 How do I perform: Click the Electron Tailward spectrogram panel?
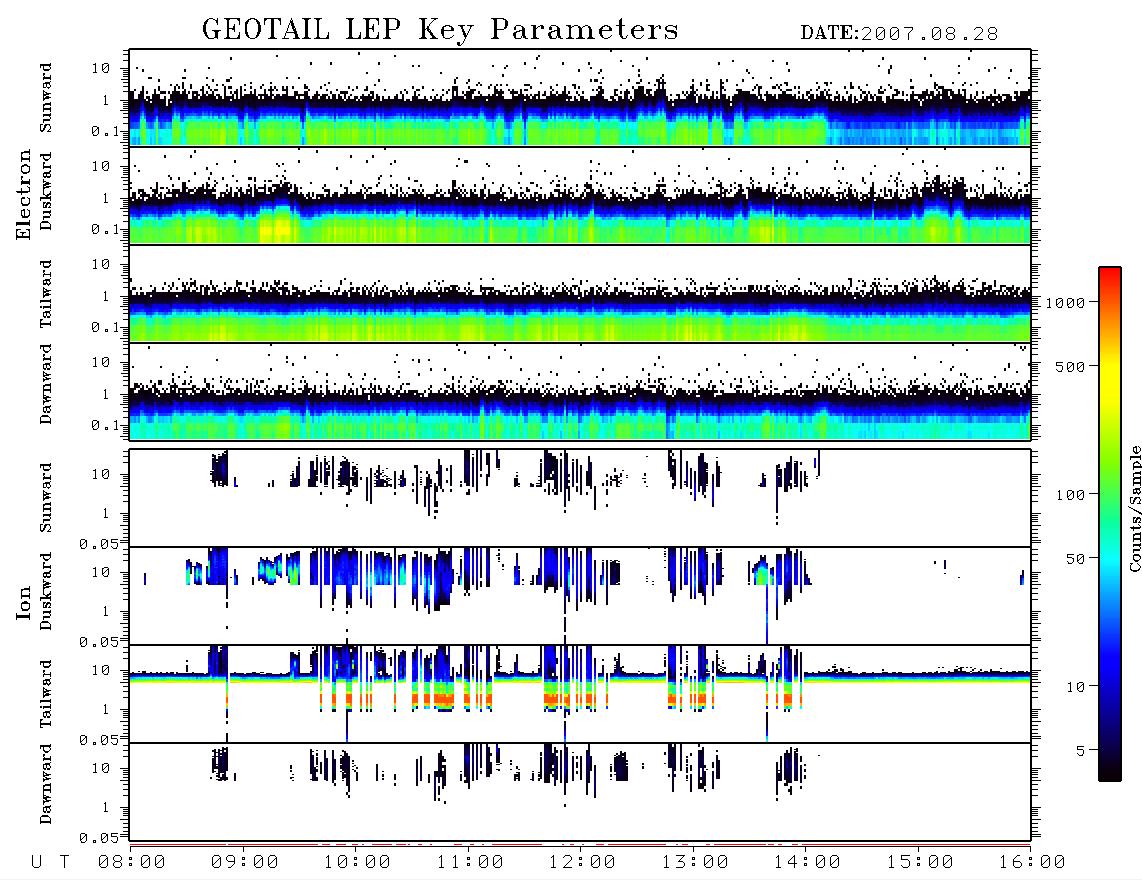point(580,294)
